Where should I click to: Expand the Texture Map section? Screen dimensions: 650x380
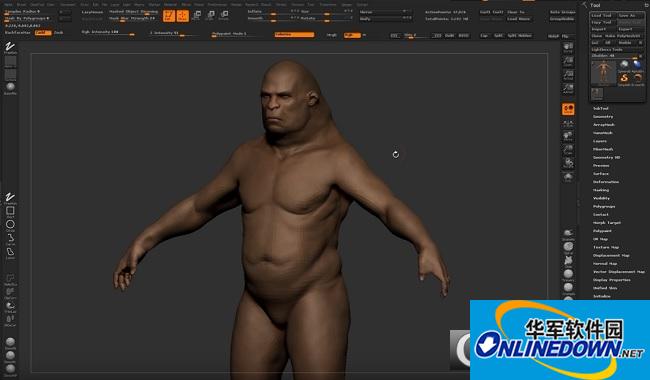(606, 247)
